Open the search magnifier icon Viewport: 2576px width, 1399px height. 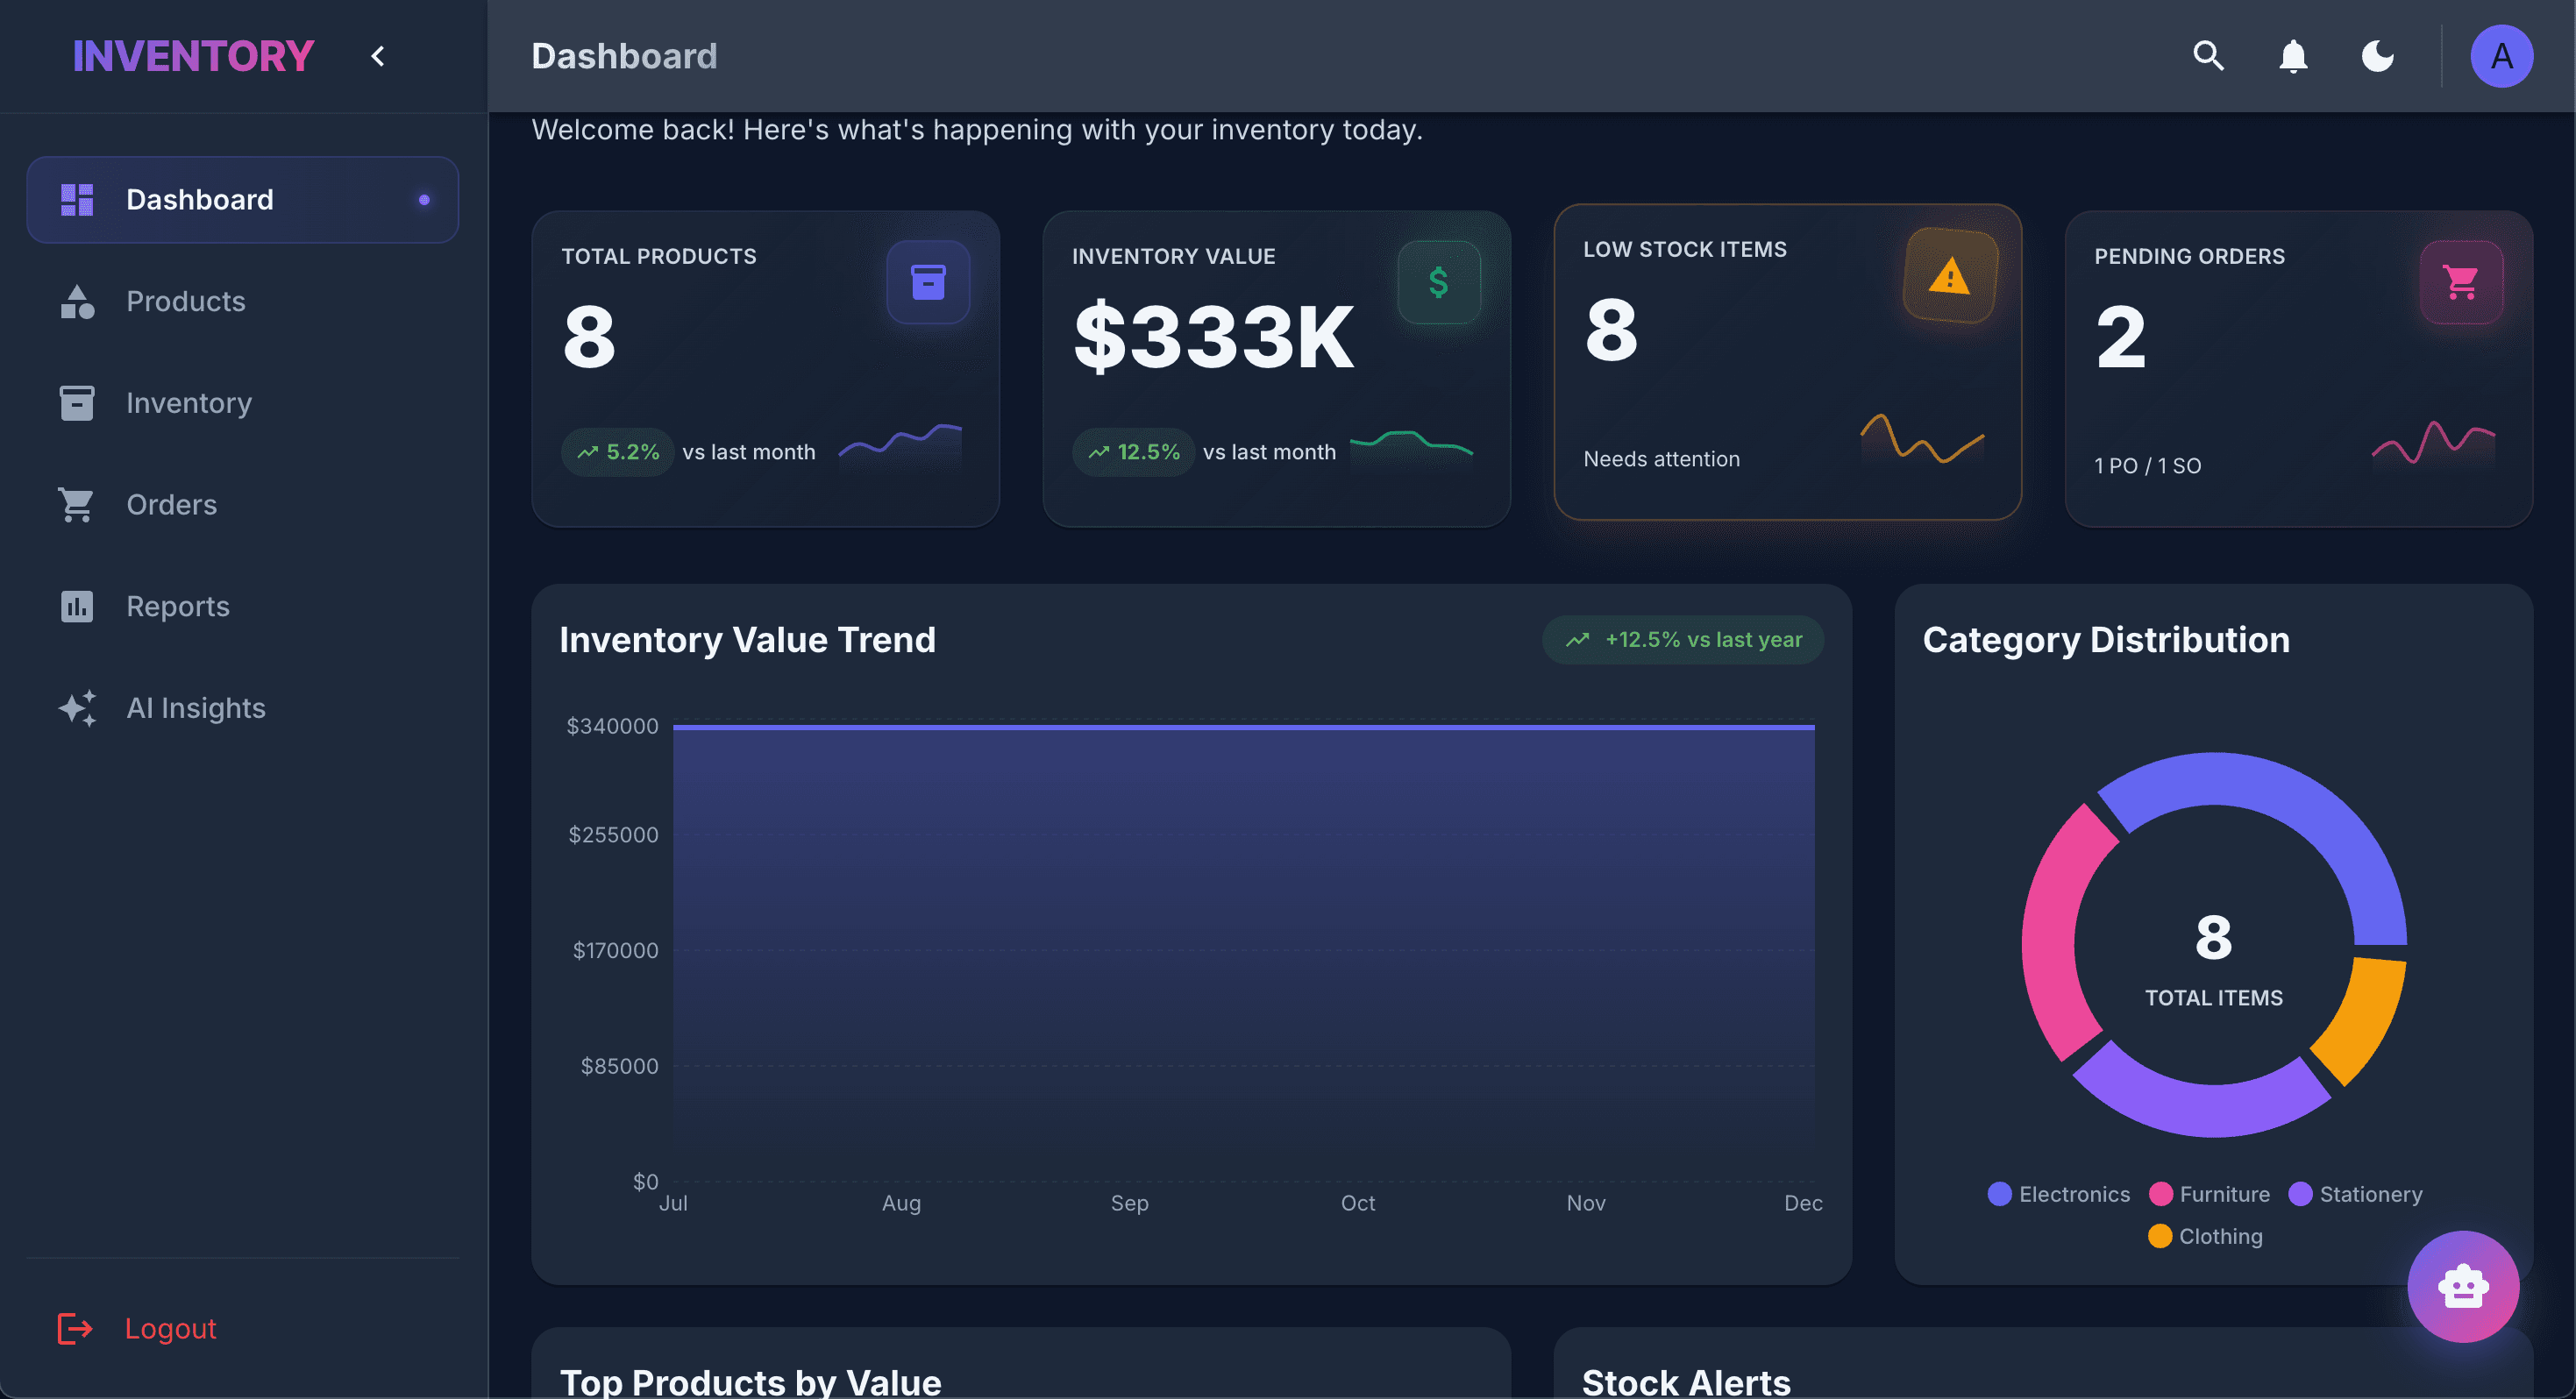pos(2208,56)
